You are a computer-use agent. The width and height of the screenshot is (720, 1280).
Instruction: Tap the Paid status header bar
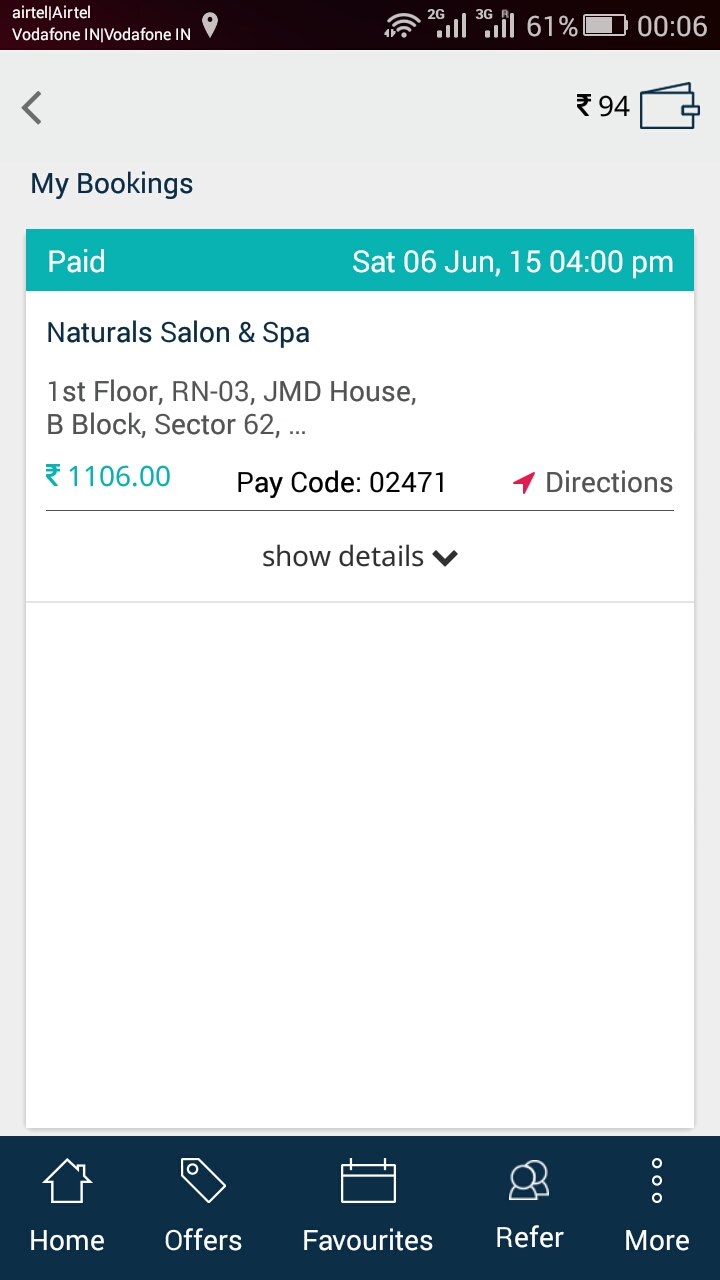(x=360, y=260)
